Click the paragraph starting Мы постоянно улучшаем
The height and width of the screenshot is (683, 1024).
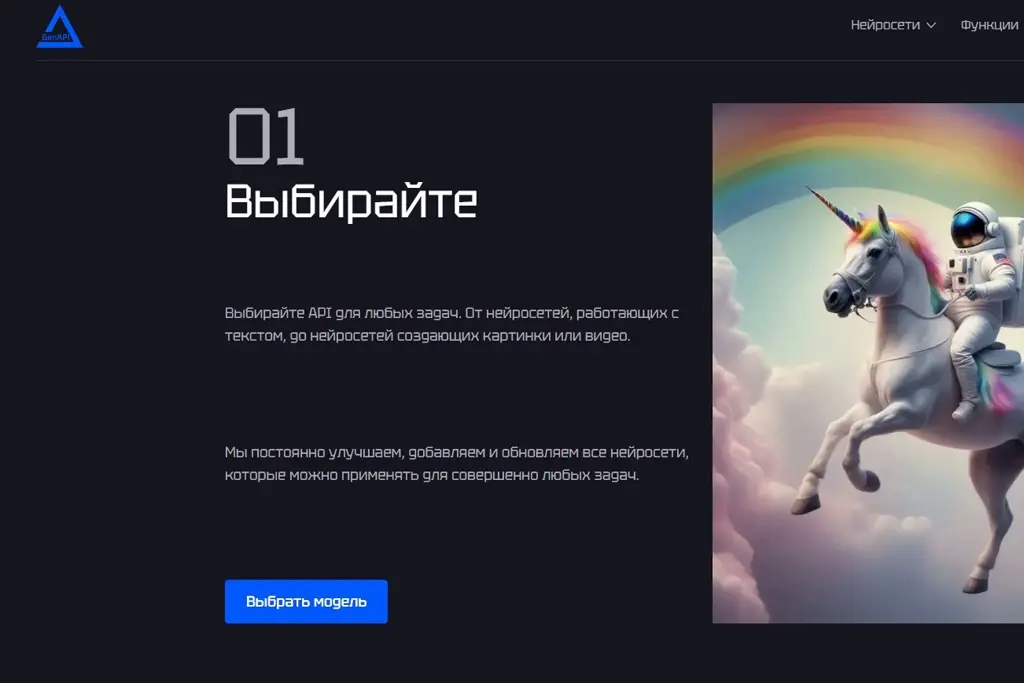[456, 464]
